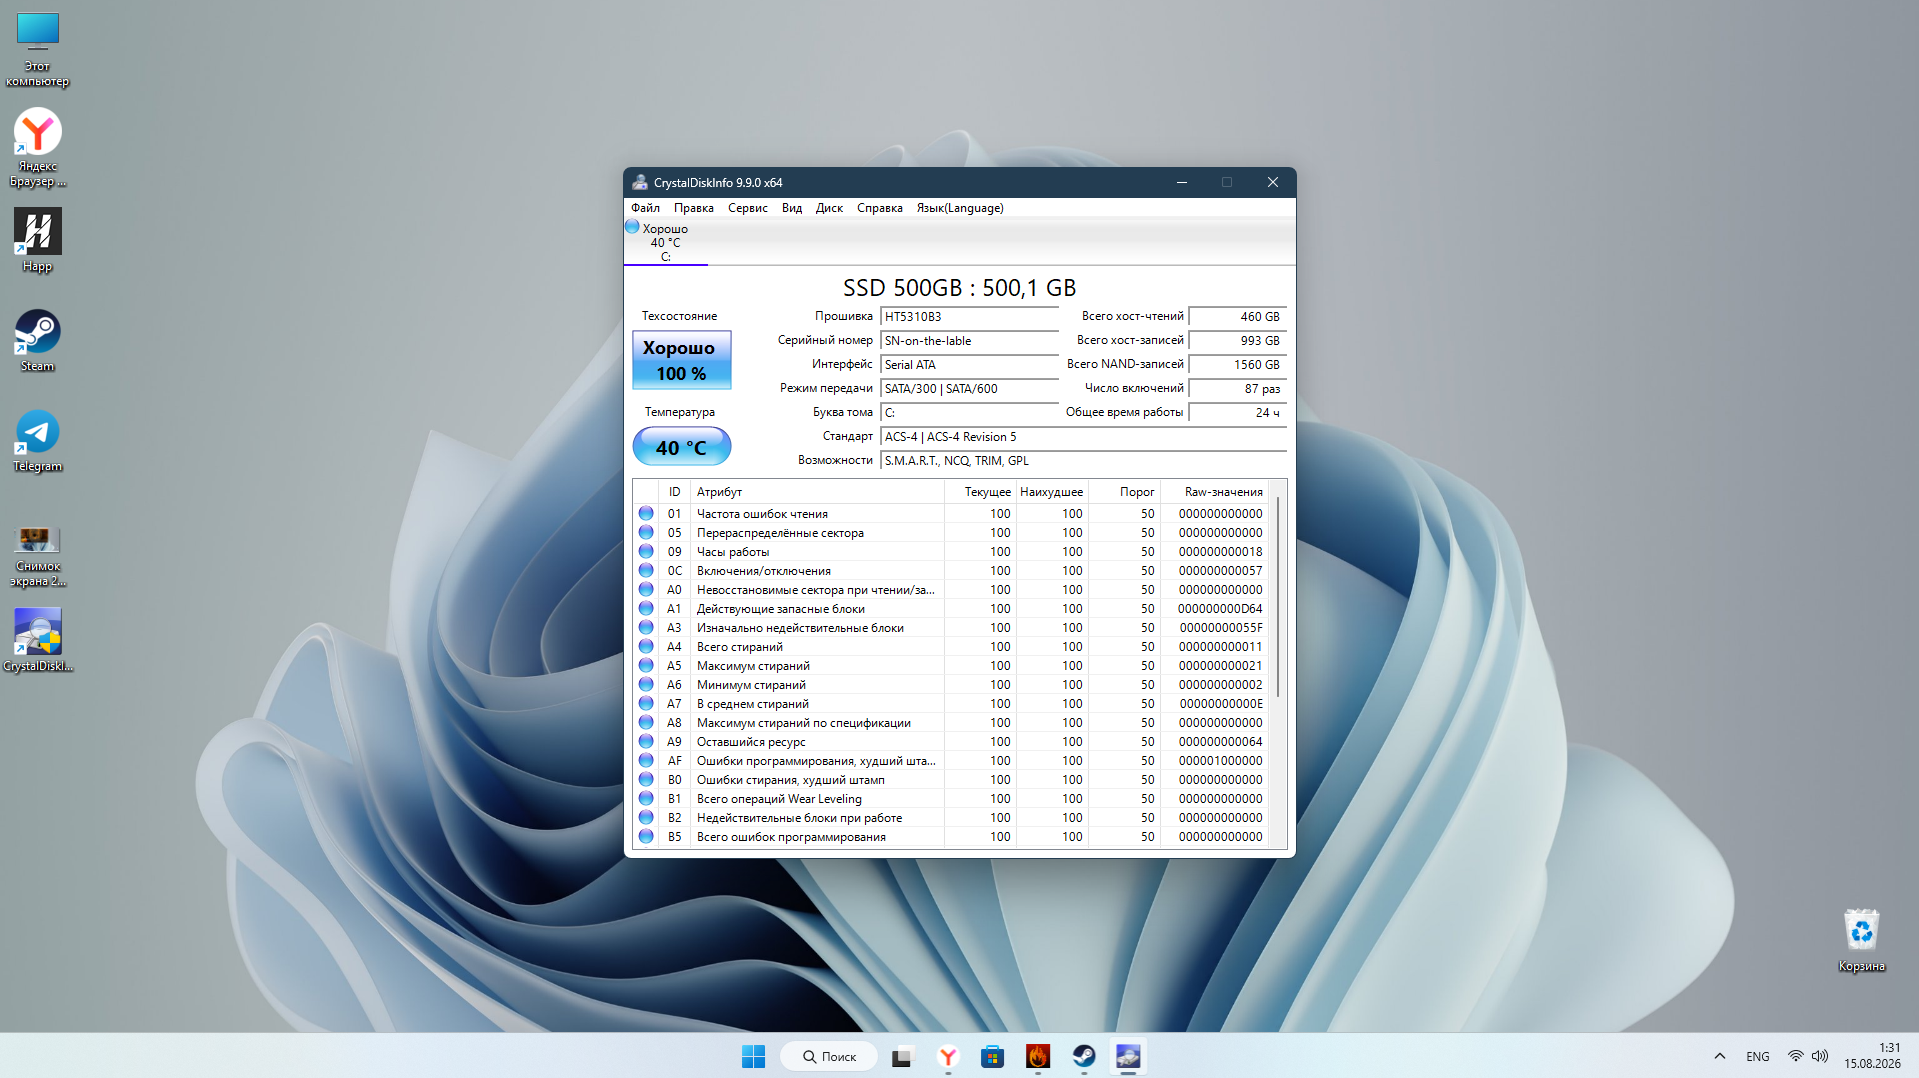Open the Язык(Language) menu
This screenshot has width=1919, height=1078.
tap(960, 208)
